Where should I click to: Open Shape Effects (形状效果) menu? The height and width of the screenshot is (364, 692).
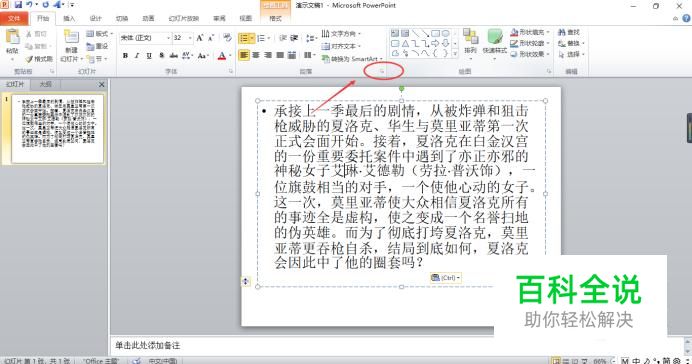tap(530, 54)
